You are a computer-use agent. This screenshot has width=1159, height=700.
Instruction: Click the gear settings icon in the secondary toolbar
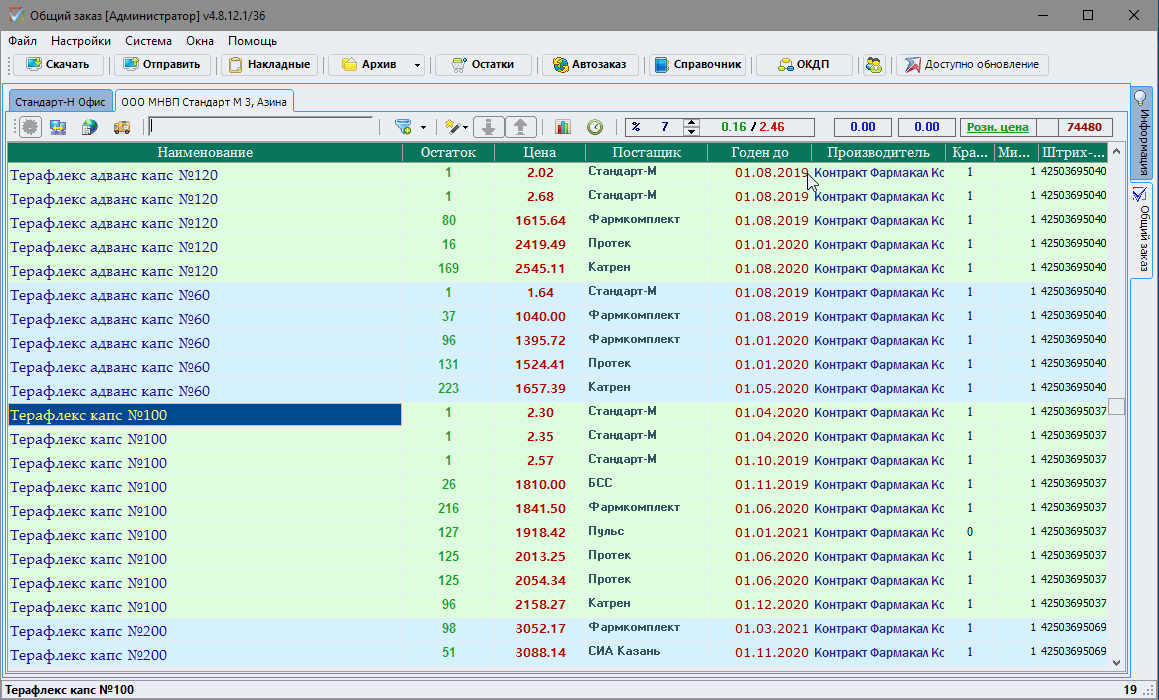(x=30, y=127)
